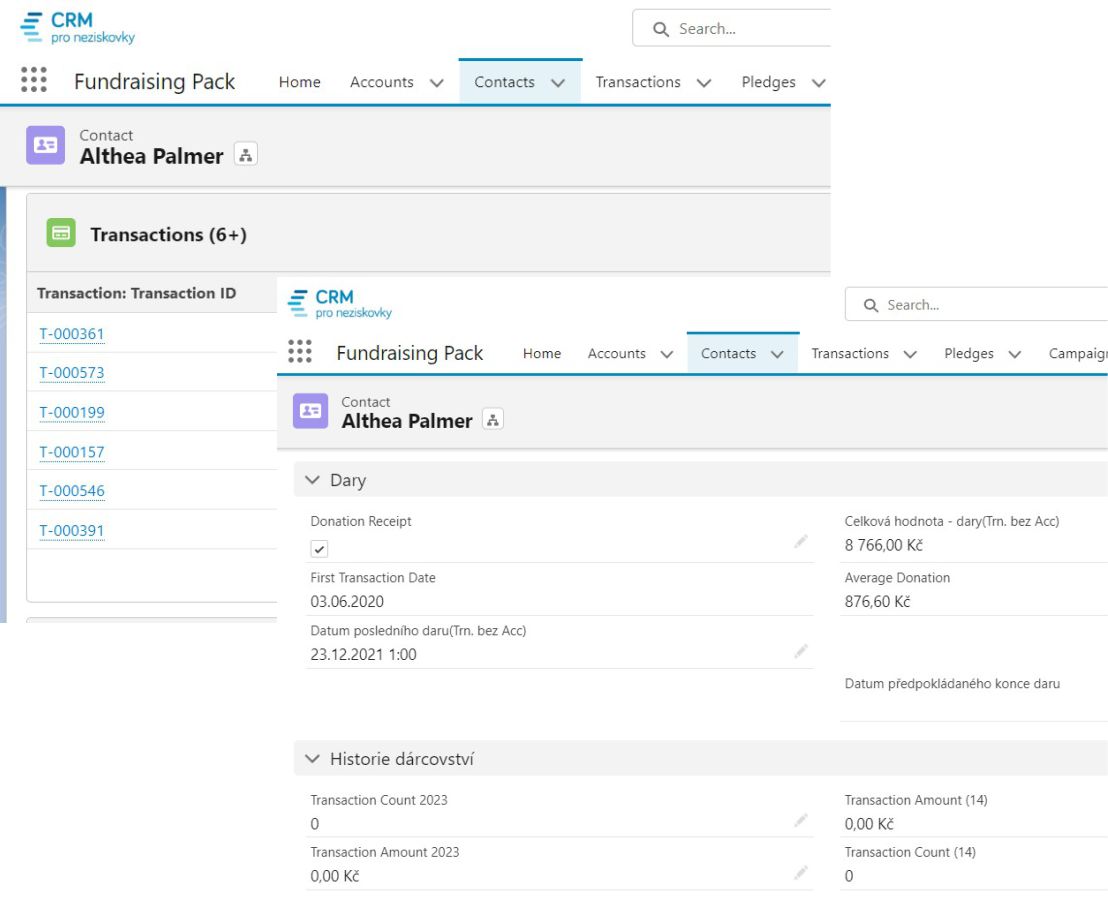
Task: Click hierarchy icon next to foreground Althea Palmer
Action: point(492,421)
